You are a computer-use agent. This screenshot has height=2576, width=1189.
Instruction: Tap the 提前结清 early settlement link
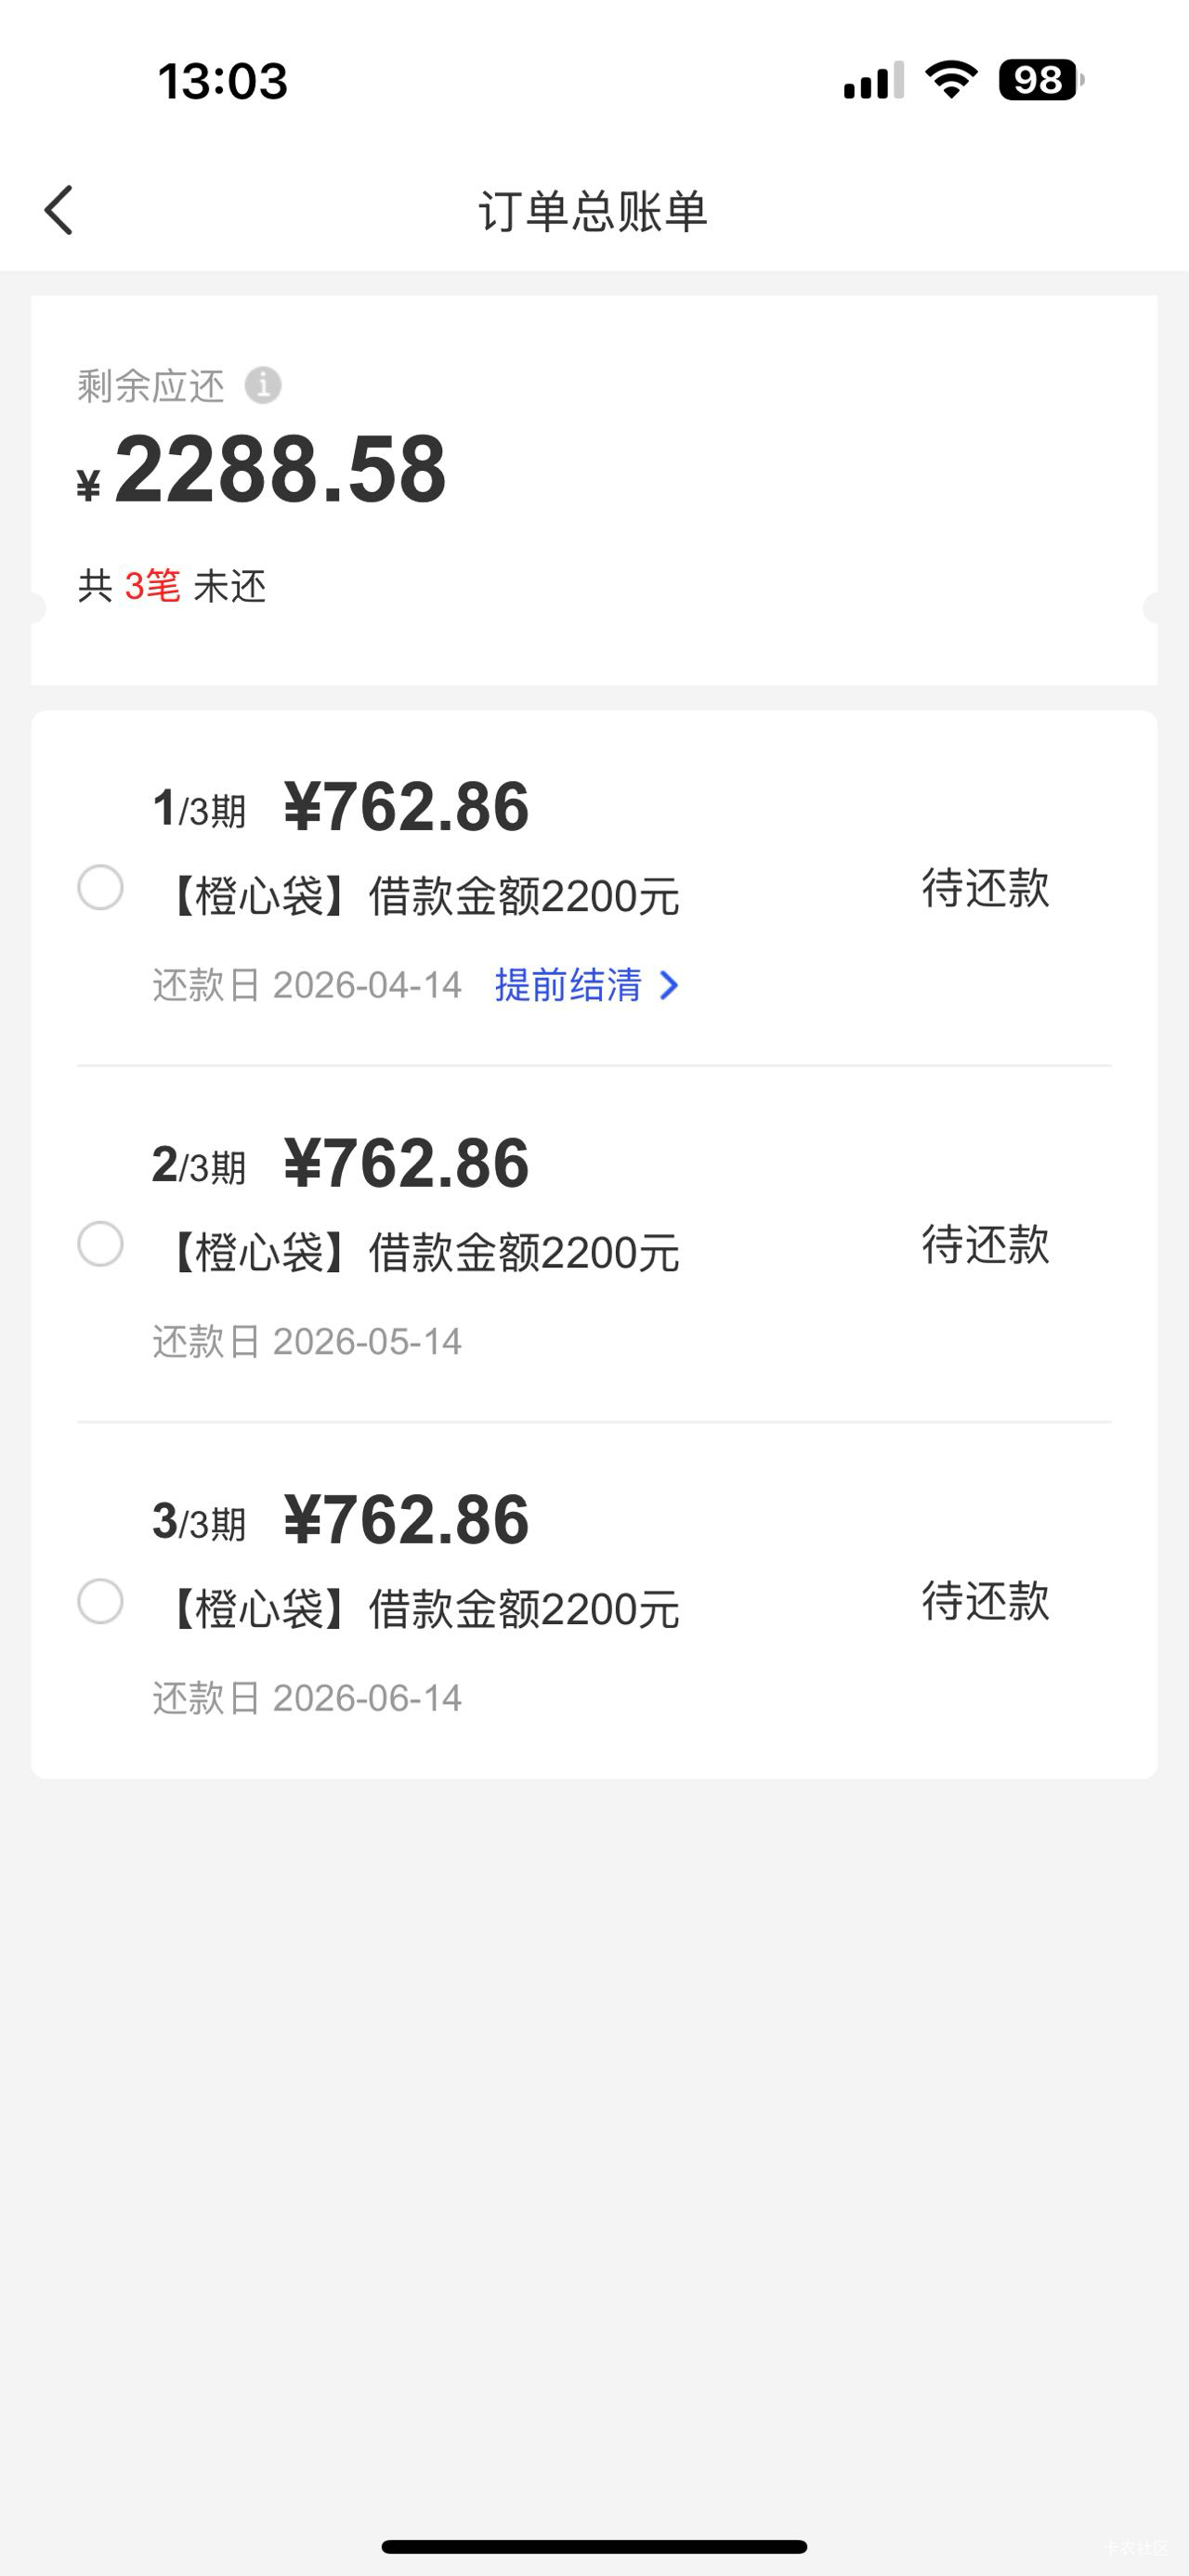568,986
